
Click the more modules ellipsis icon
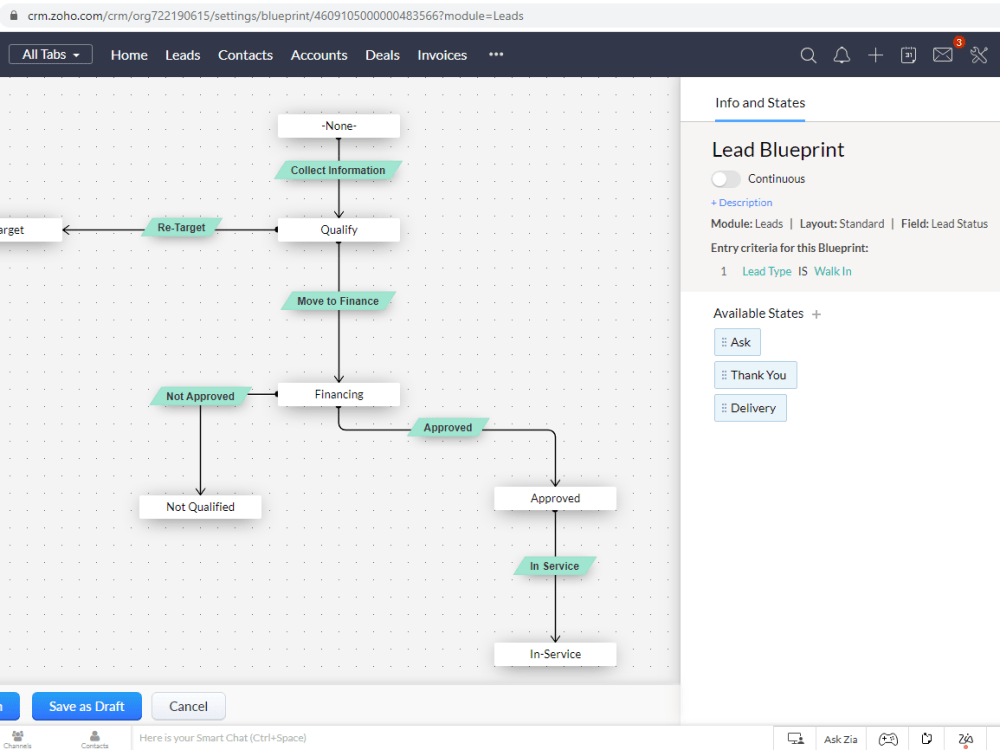coord(496,55)
